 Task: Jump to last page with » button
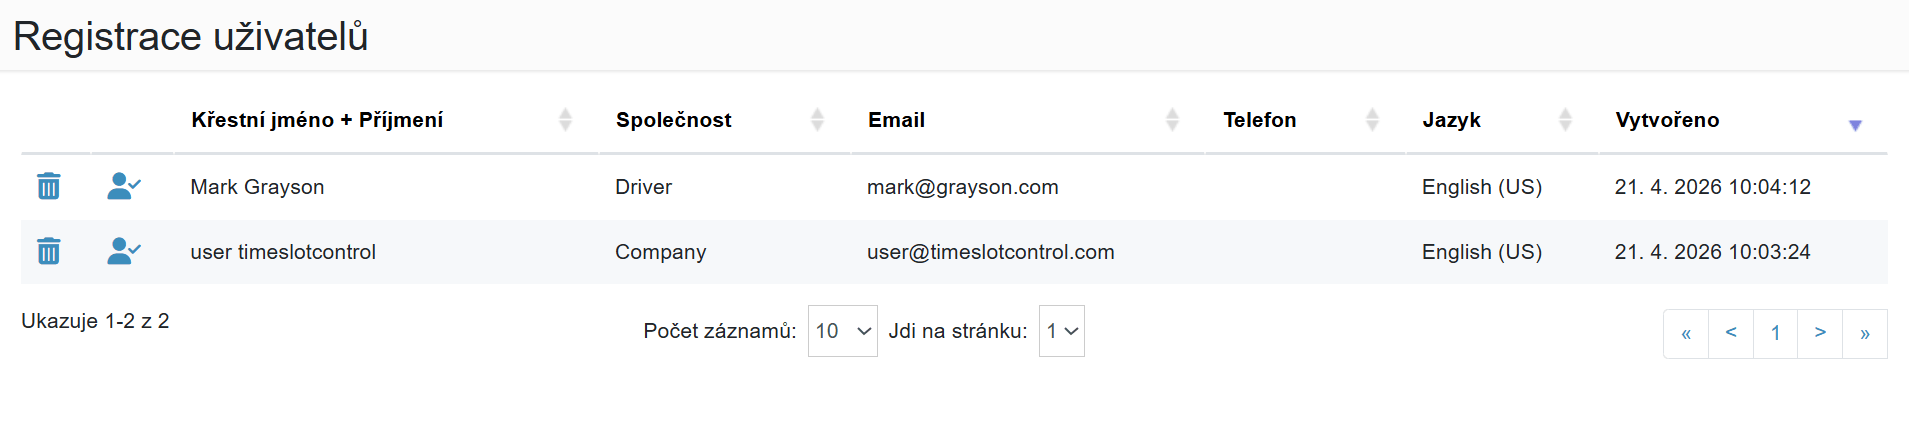tap(1865, 334)
